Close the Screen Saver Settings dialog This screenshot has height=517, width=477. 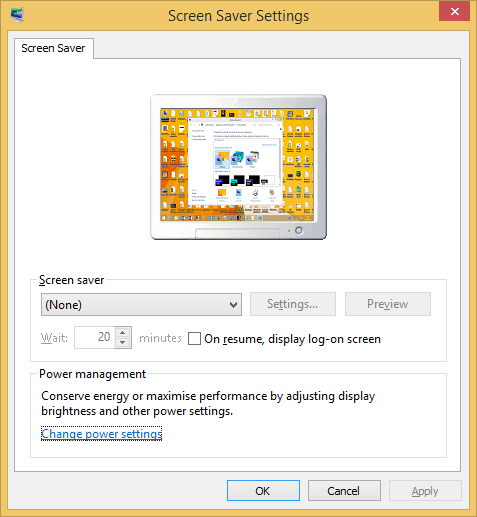click(454, 11)
